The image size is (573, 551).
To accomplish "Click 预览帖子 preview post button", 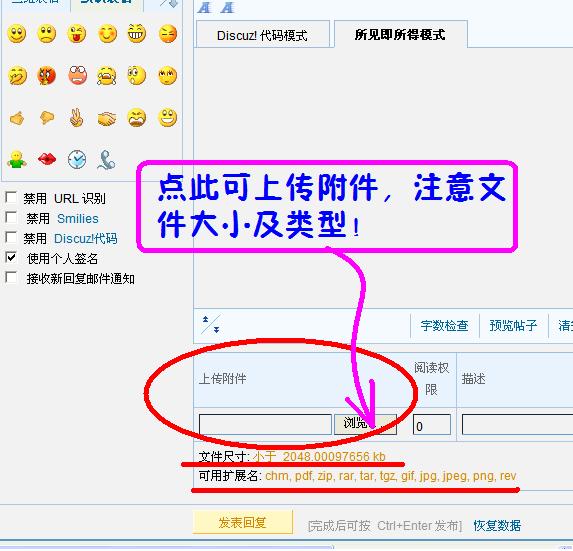I will 513,325.
